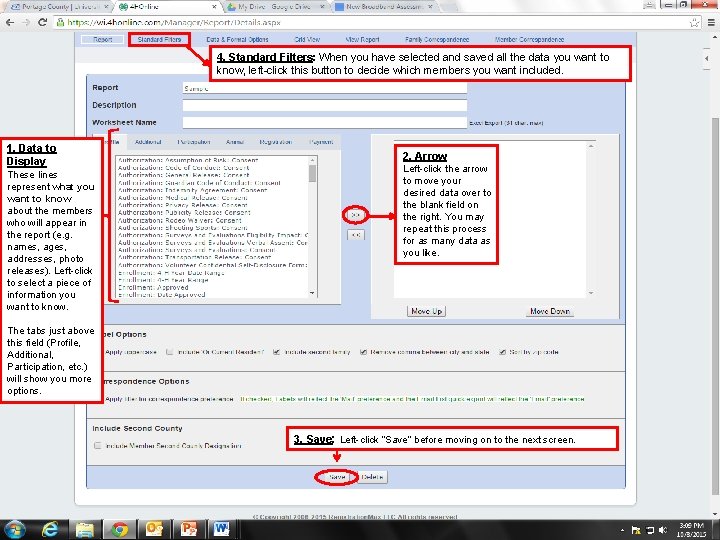Select the Payment field tab
The width and height of the screenshot is (720, 540).
[321, 142]
